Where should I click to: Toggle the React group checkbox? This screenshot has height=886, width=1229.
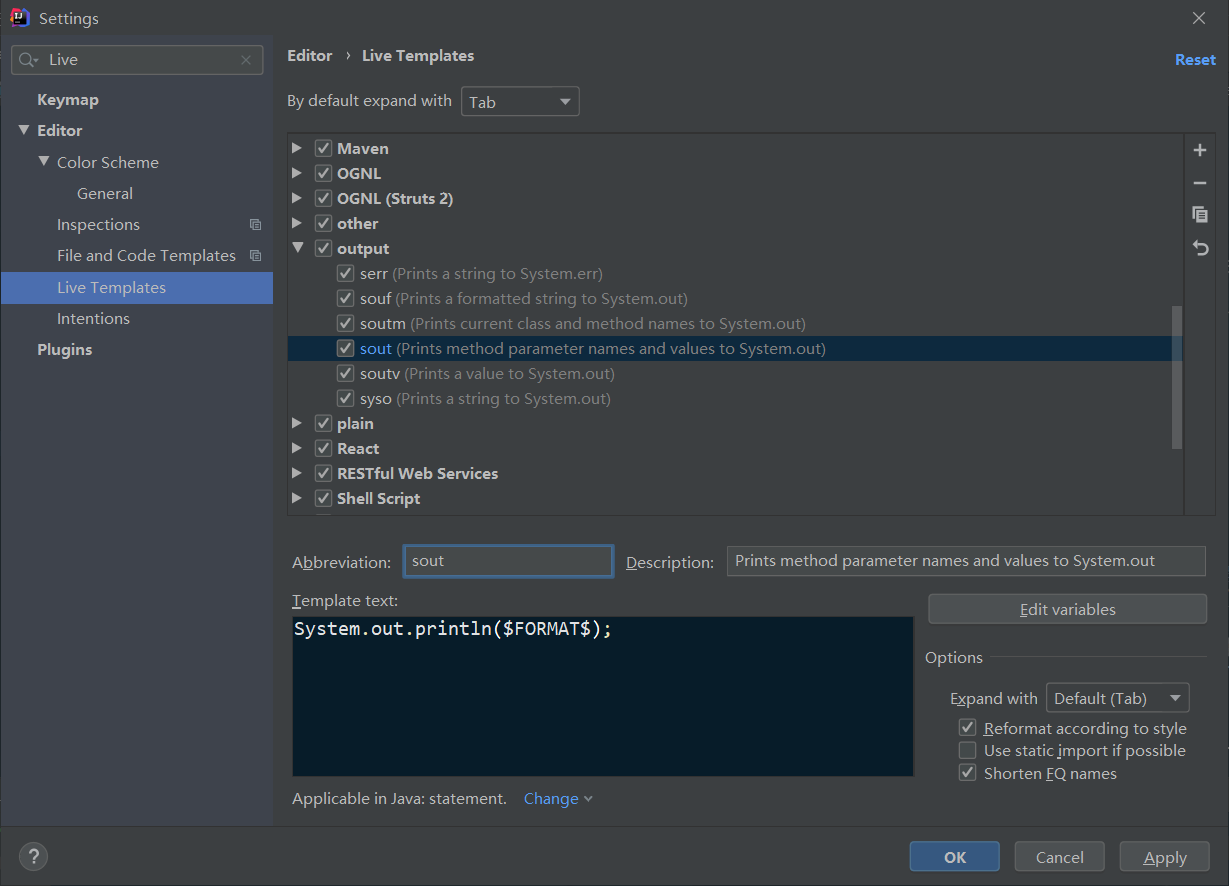(323, 449)
